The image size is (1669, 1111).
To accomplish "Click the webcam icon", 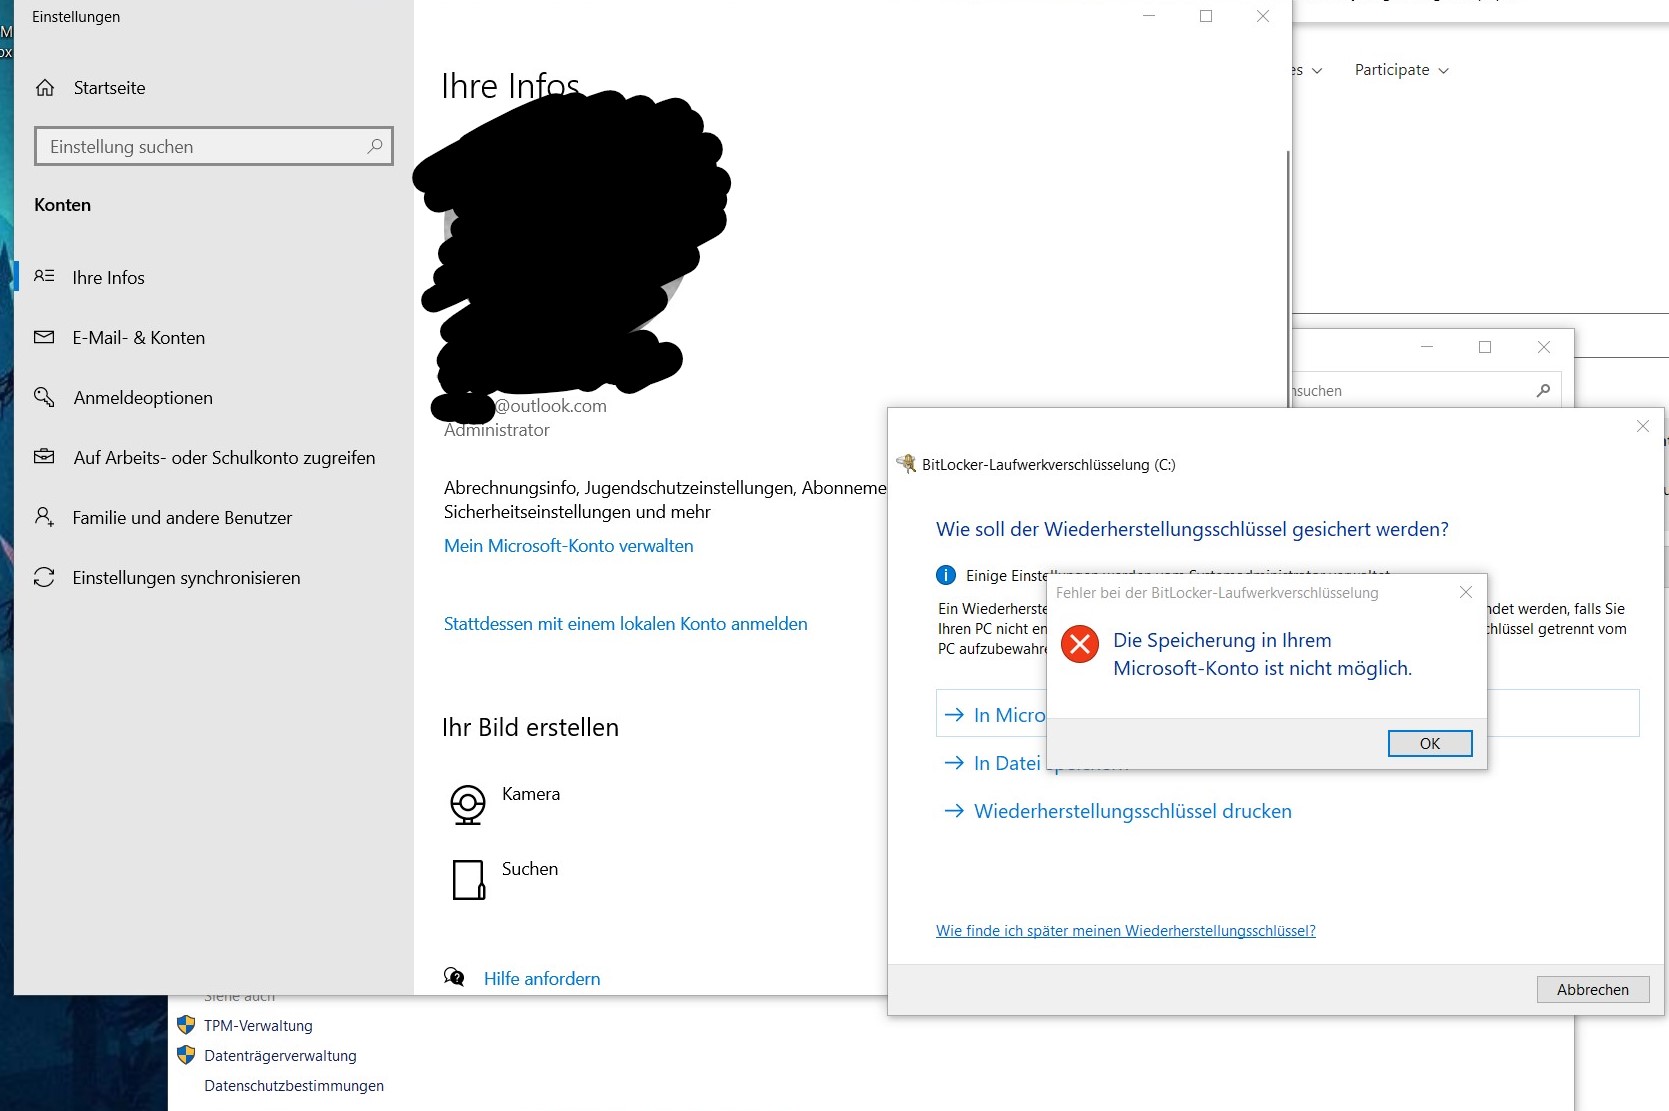I will click(x=467, y=804).
